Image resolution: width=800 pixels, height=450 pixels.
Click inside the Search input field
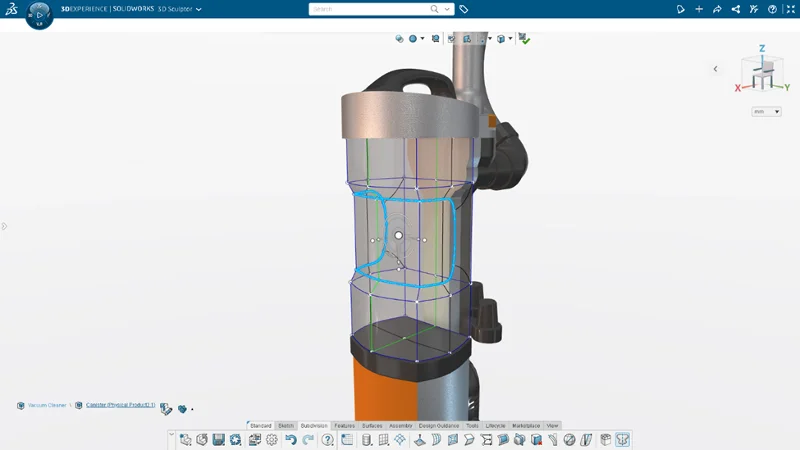click(368, 9)
